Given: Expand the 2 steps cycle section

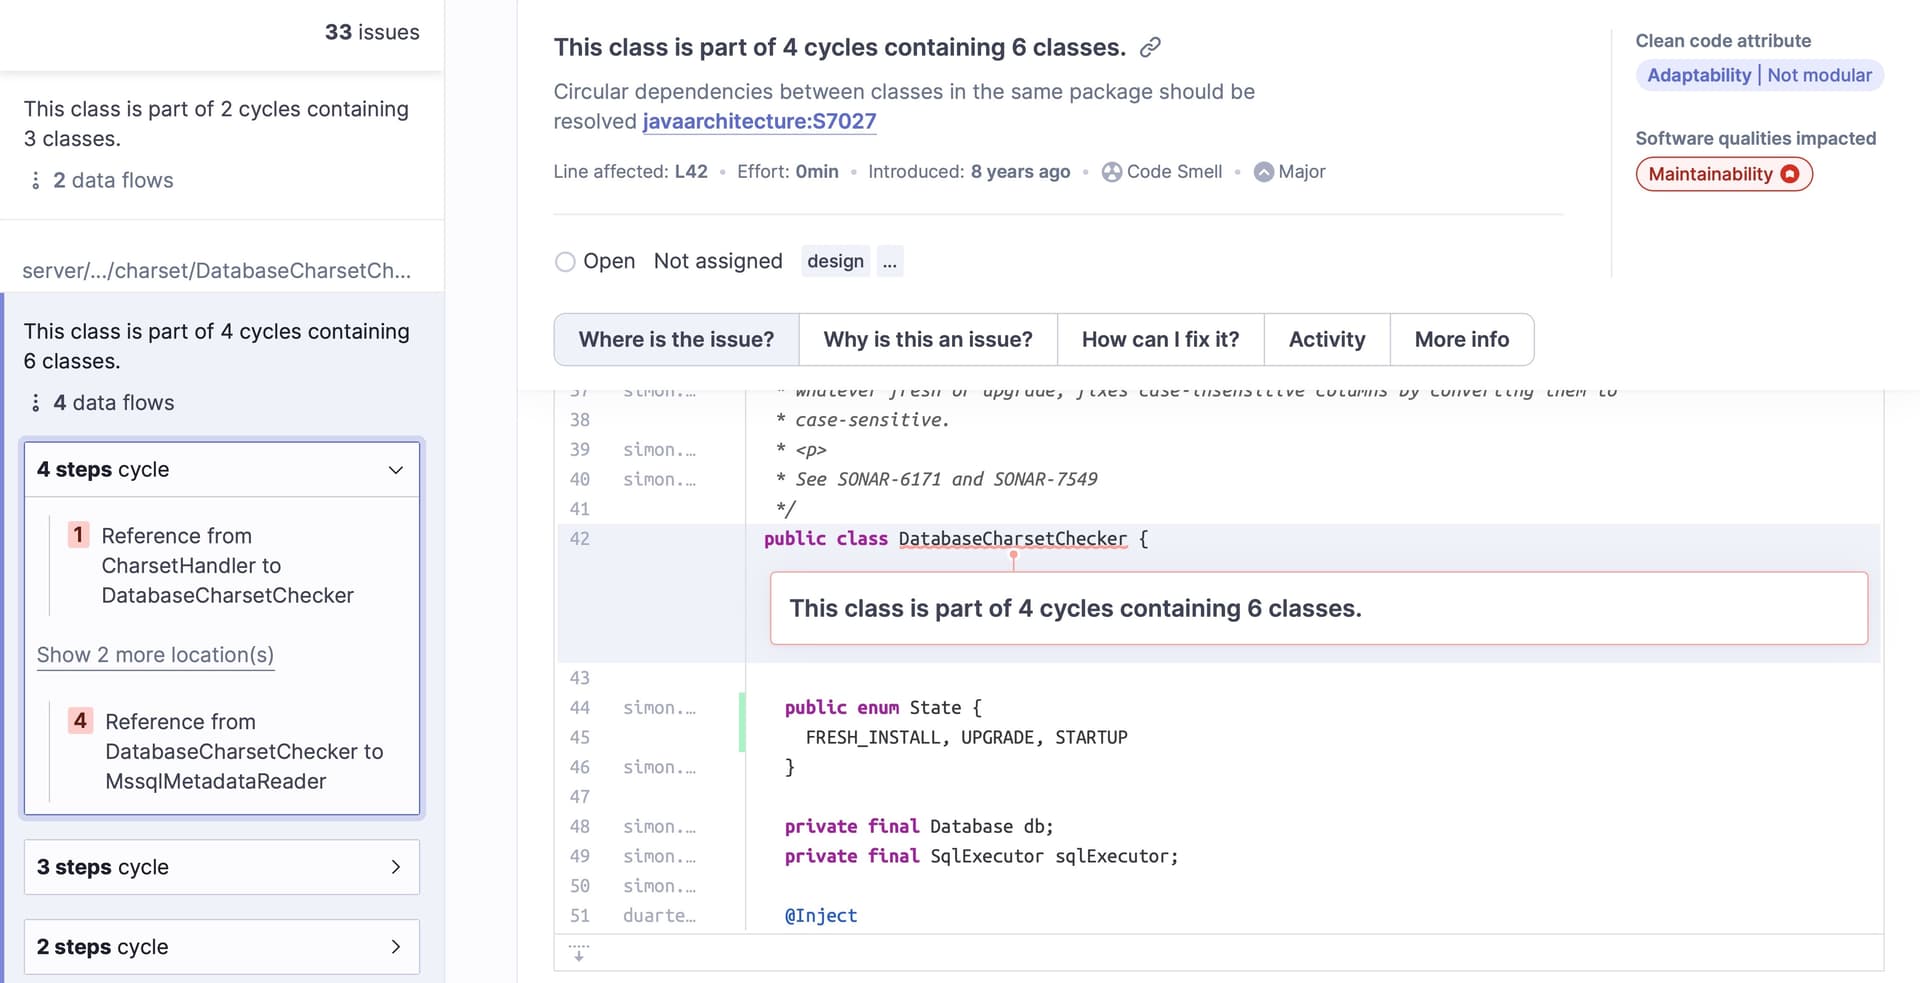Looking at the screenshot, I should (395, 946).
